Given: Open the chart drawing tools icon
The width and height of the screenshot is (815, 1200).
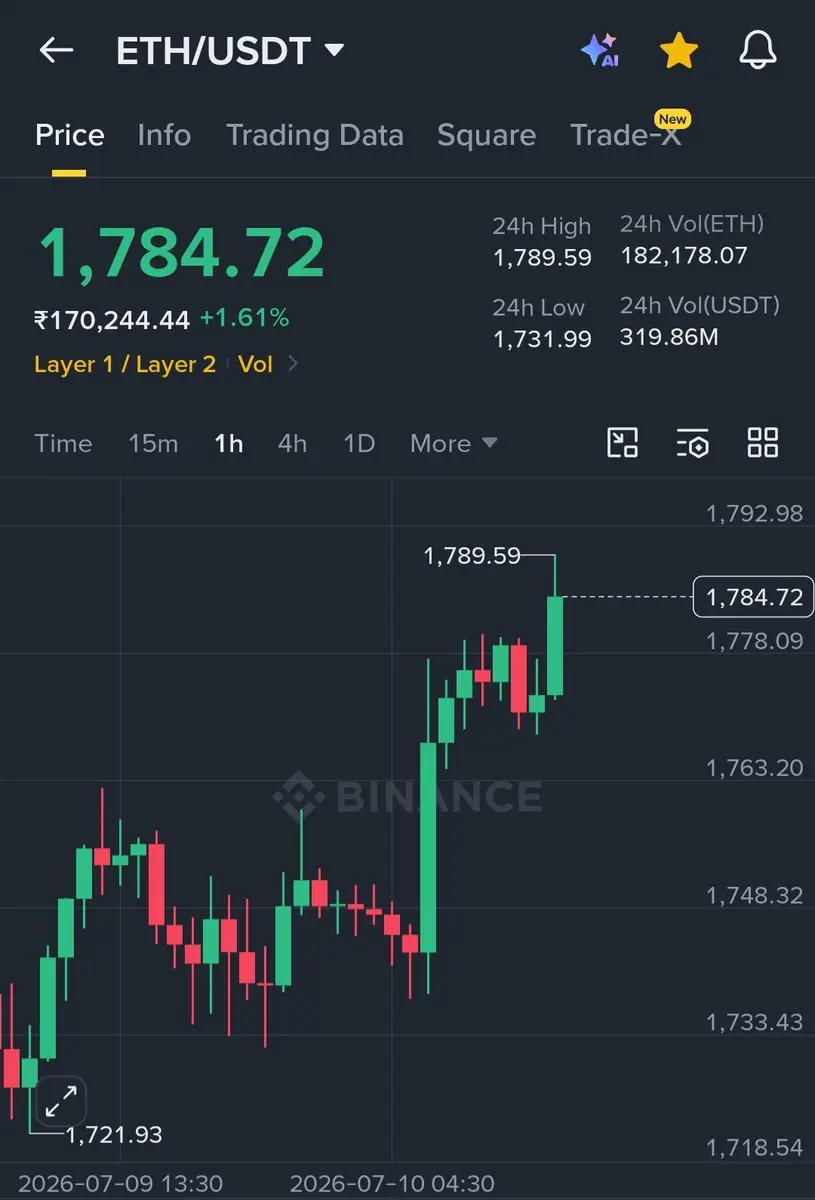Looking at the screenshot, I should [623, 442].
